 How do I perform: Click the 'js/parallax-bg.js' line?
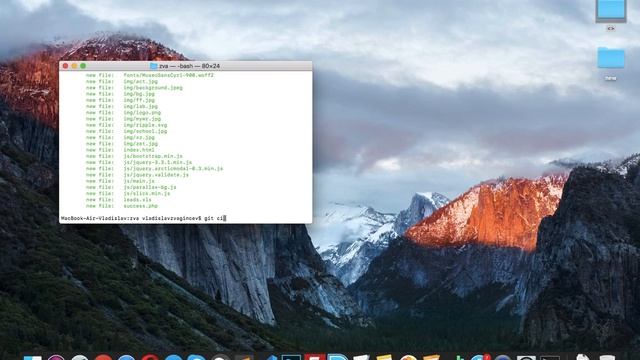(x=131, y=187)
